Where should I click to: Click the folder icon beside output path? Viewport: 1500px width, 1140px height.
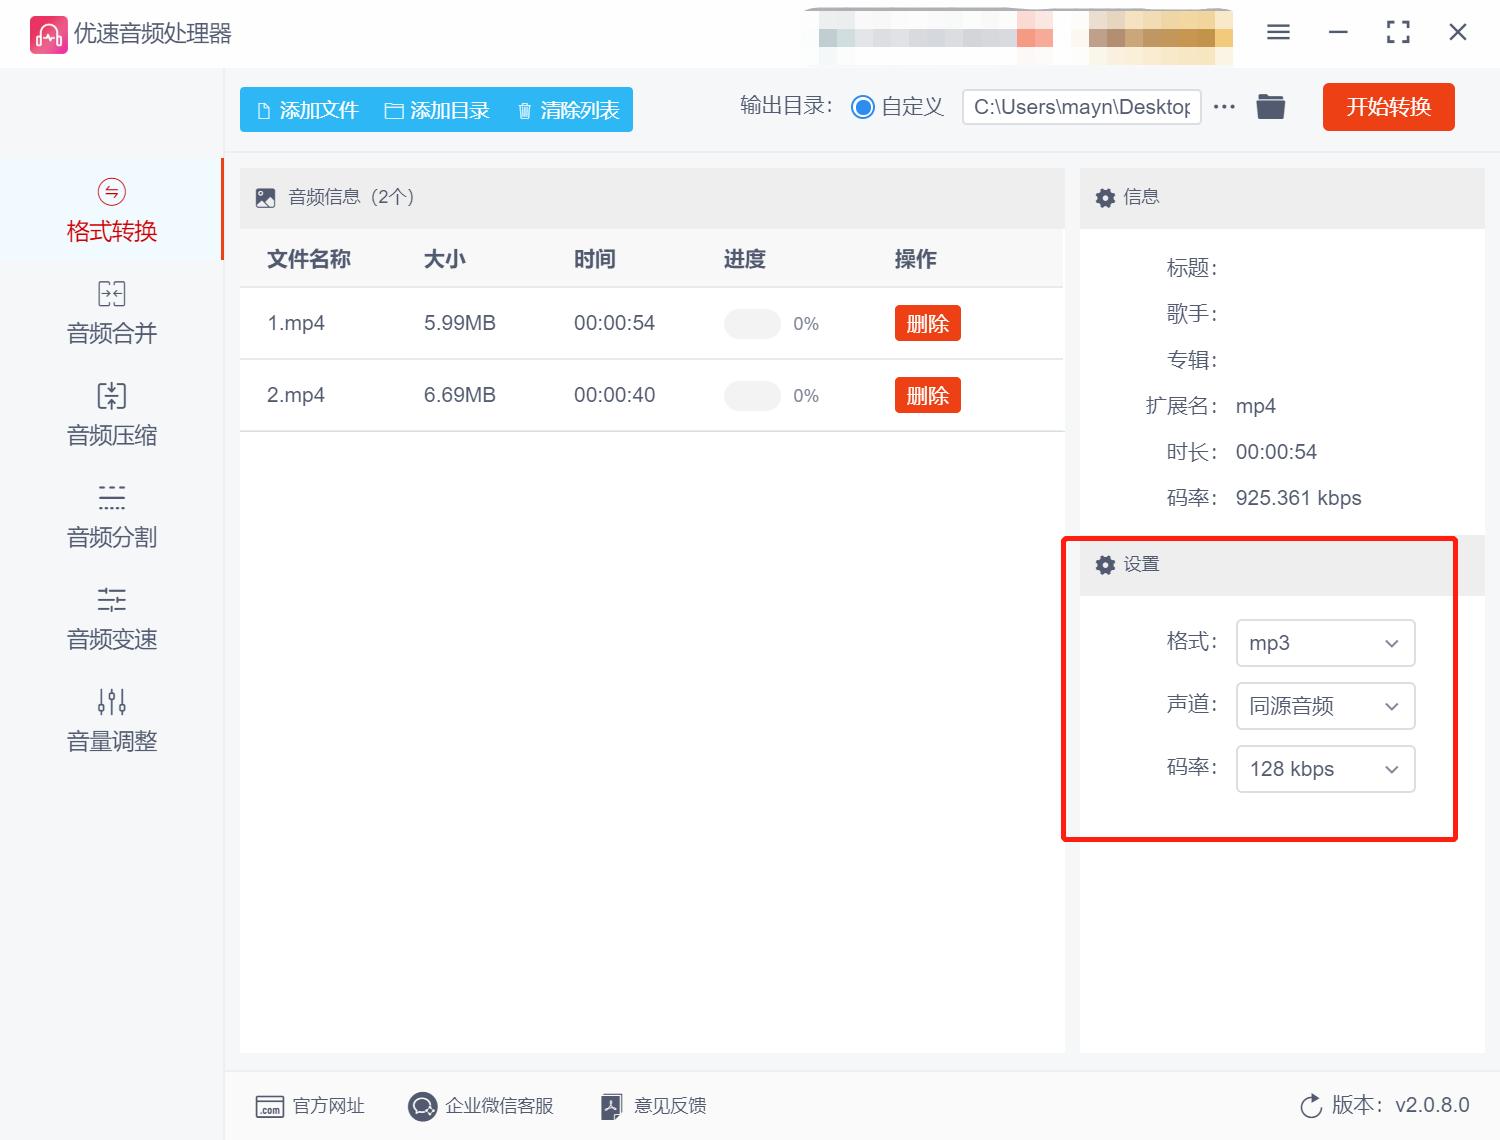click(x=1270, y=106)
